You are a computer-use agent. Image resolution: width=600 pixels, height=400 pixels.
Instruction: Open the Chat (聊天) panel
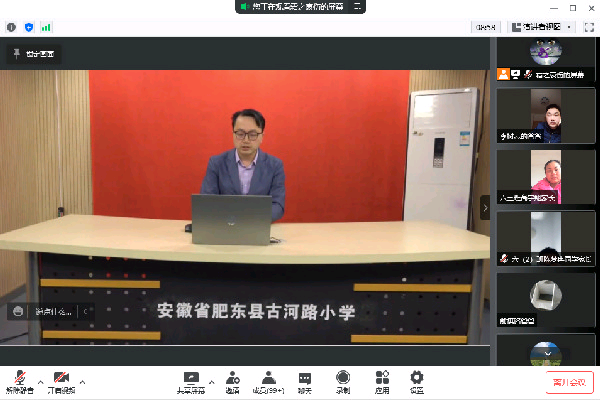pos(305,382)
